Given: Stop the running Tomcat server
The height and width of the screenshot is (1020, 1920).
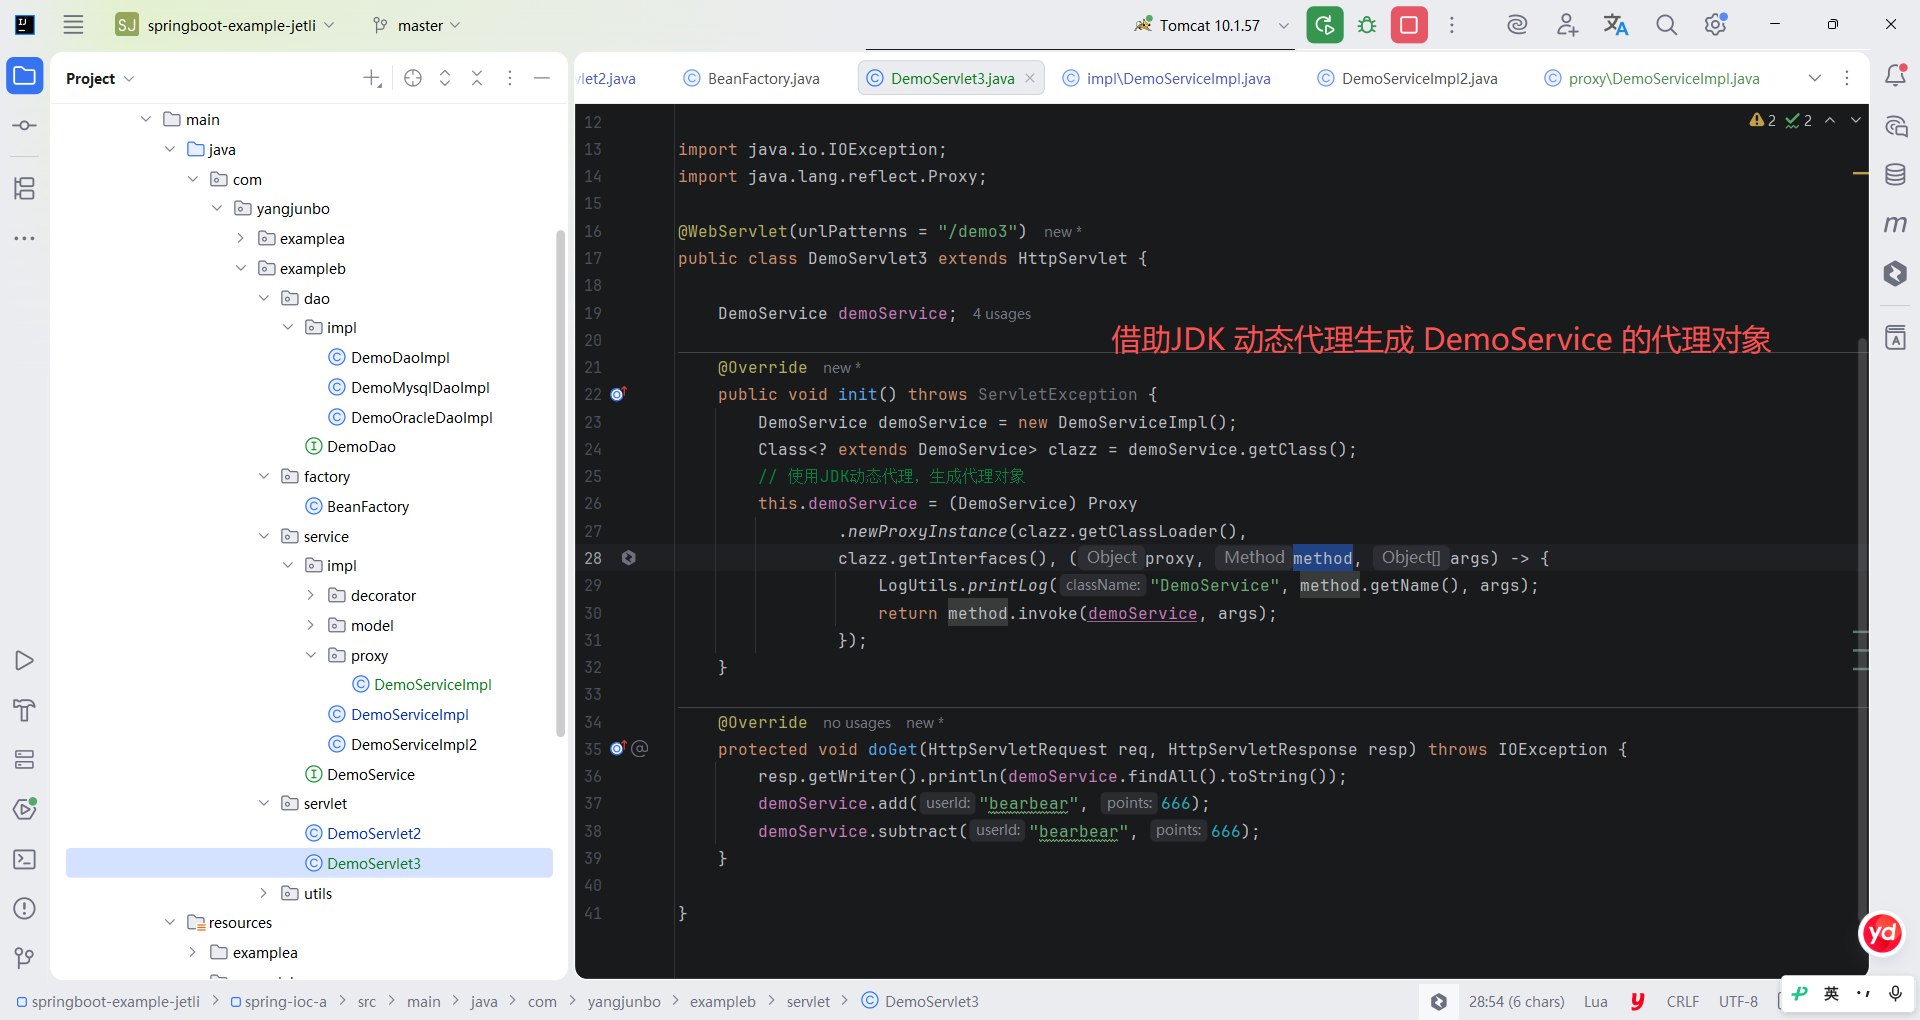Looking at the screenshot, I should tap(1409, 25).
